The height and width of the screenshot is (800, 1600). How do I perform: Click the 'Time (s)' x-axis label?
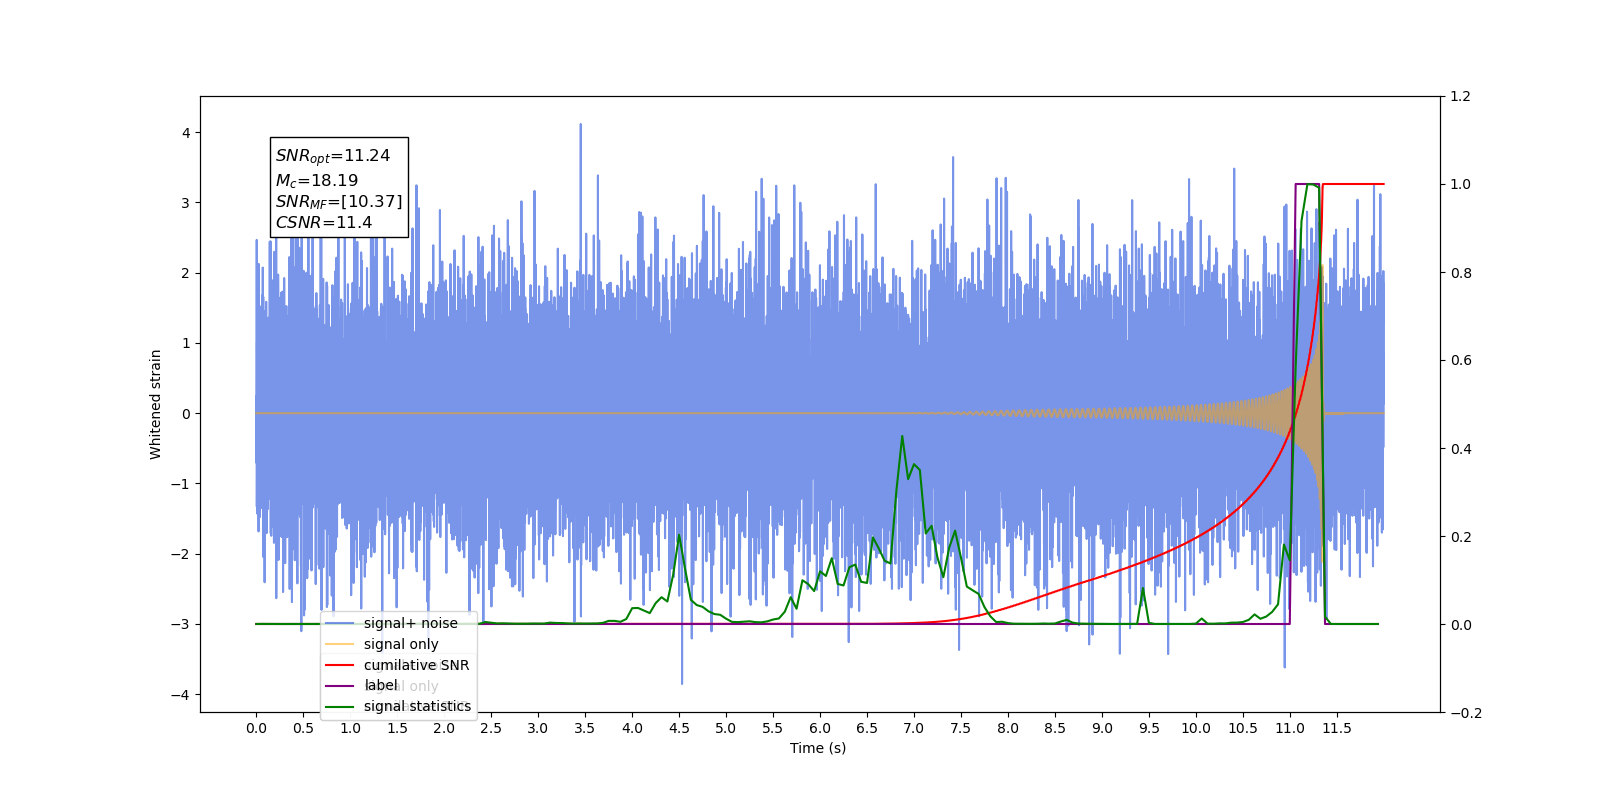pos(818,748)
